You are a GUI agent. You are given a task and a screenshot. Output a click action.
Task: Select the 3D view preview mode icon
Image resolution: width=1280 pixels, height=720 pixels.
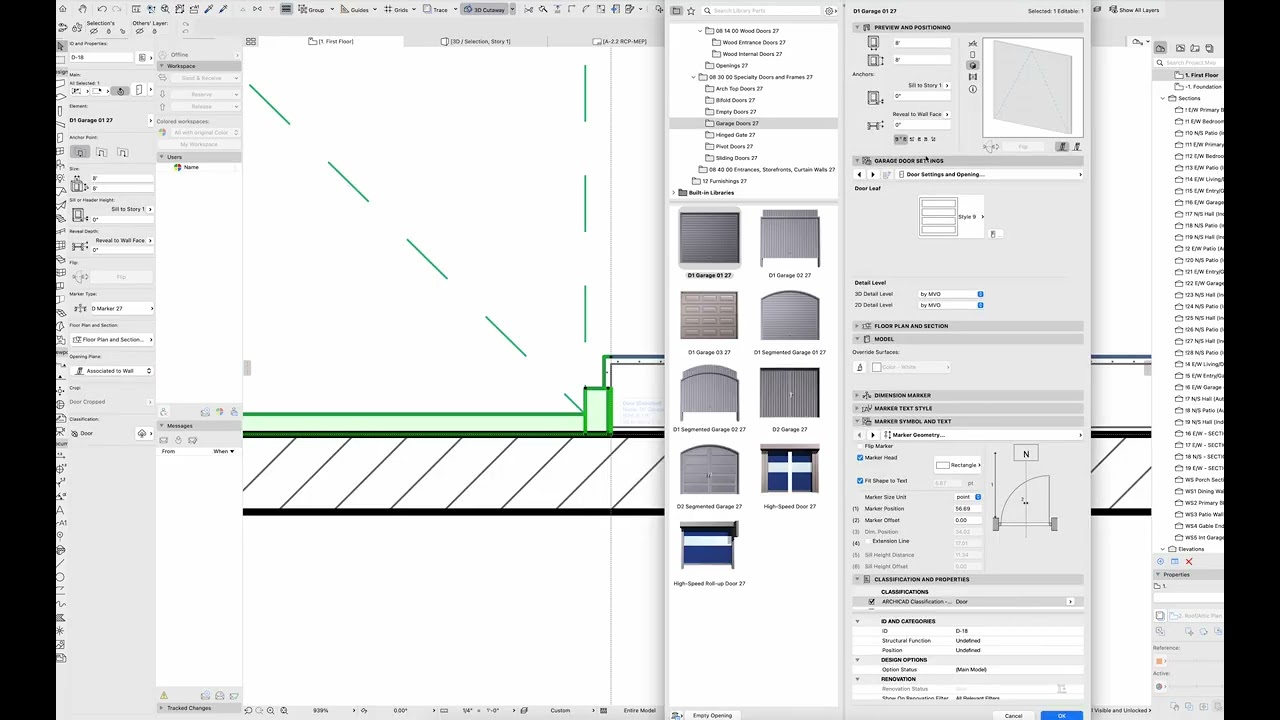(973, 65)
